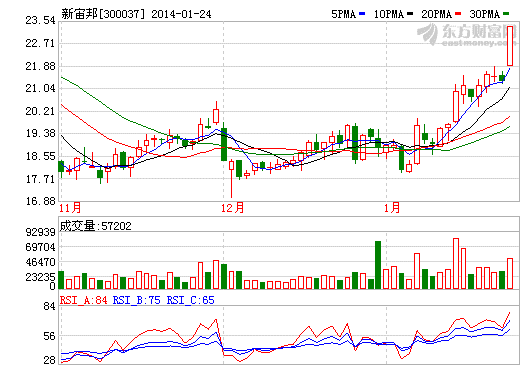Click the 成交量:57202 volume label

point(95,226)
